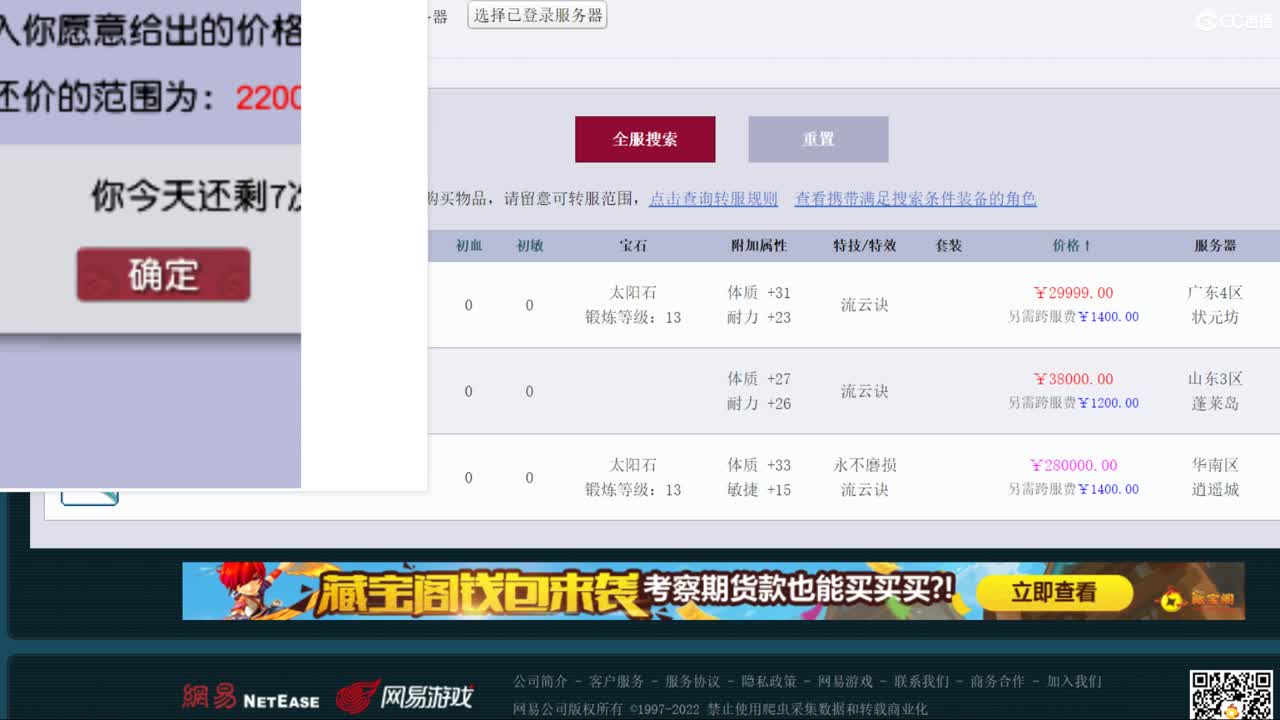Open 选择已登录服务器 server picker
Screen dimensions: 1280x720
tap(537, 16)
